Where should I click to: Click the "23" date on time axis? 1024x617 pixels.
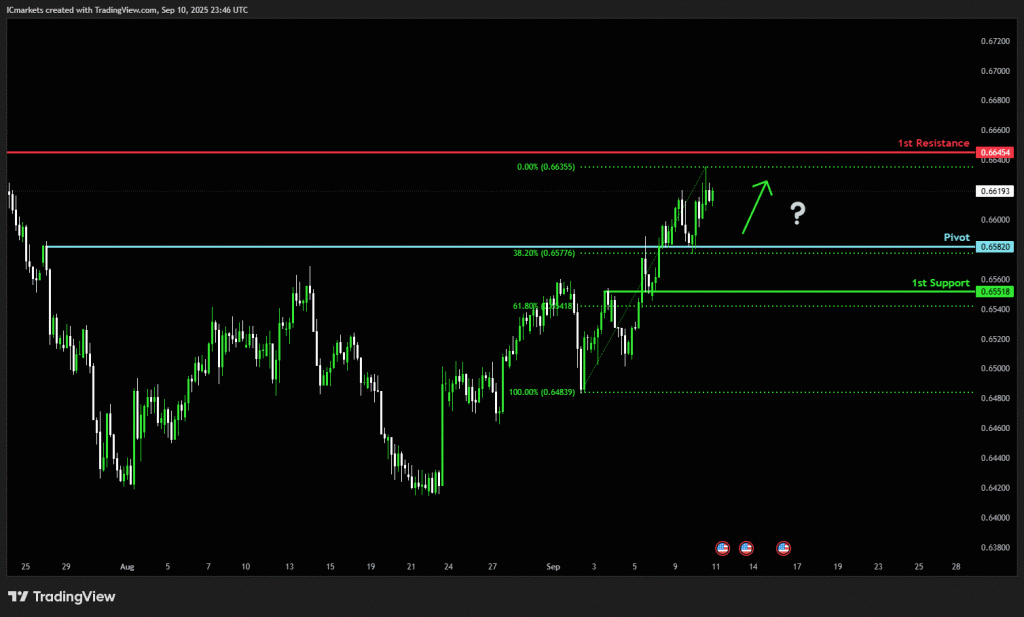(878, 567)
